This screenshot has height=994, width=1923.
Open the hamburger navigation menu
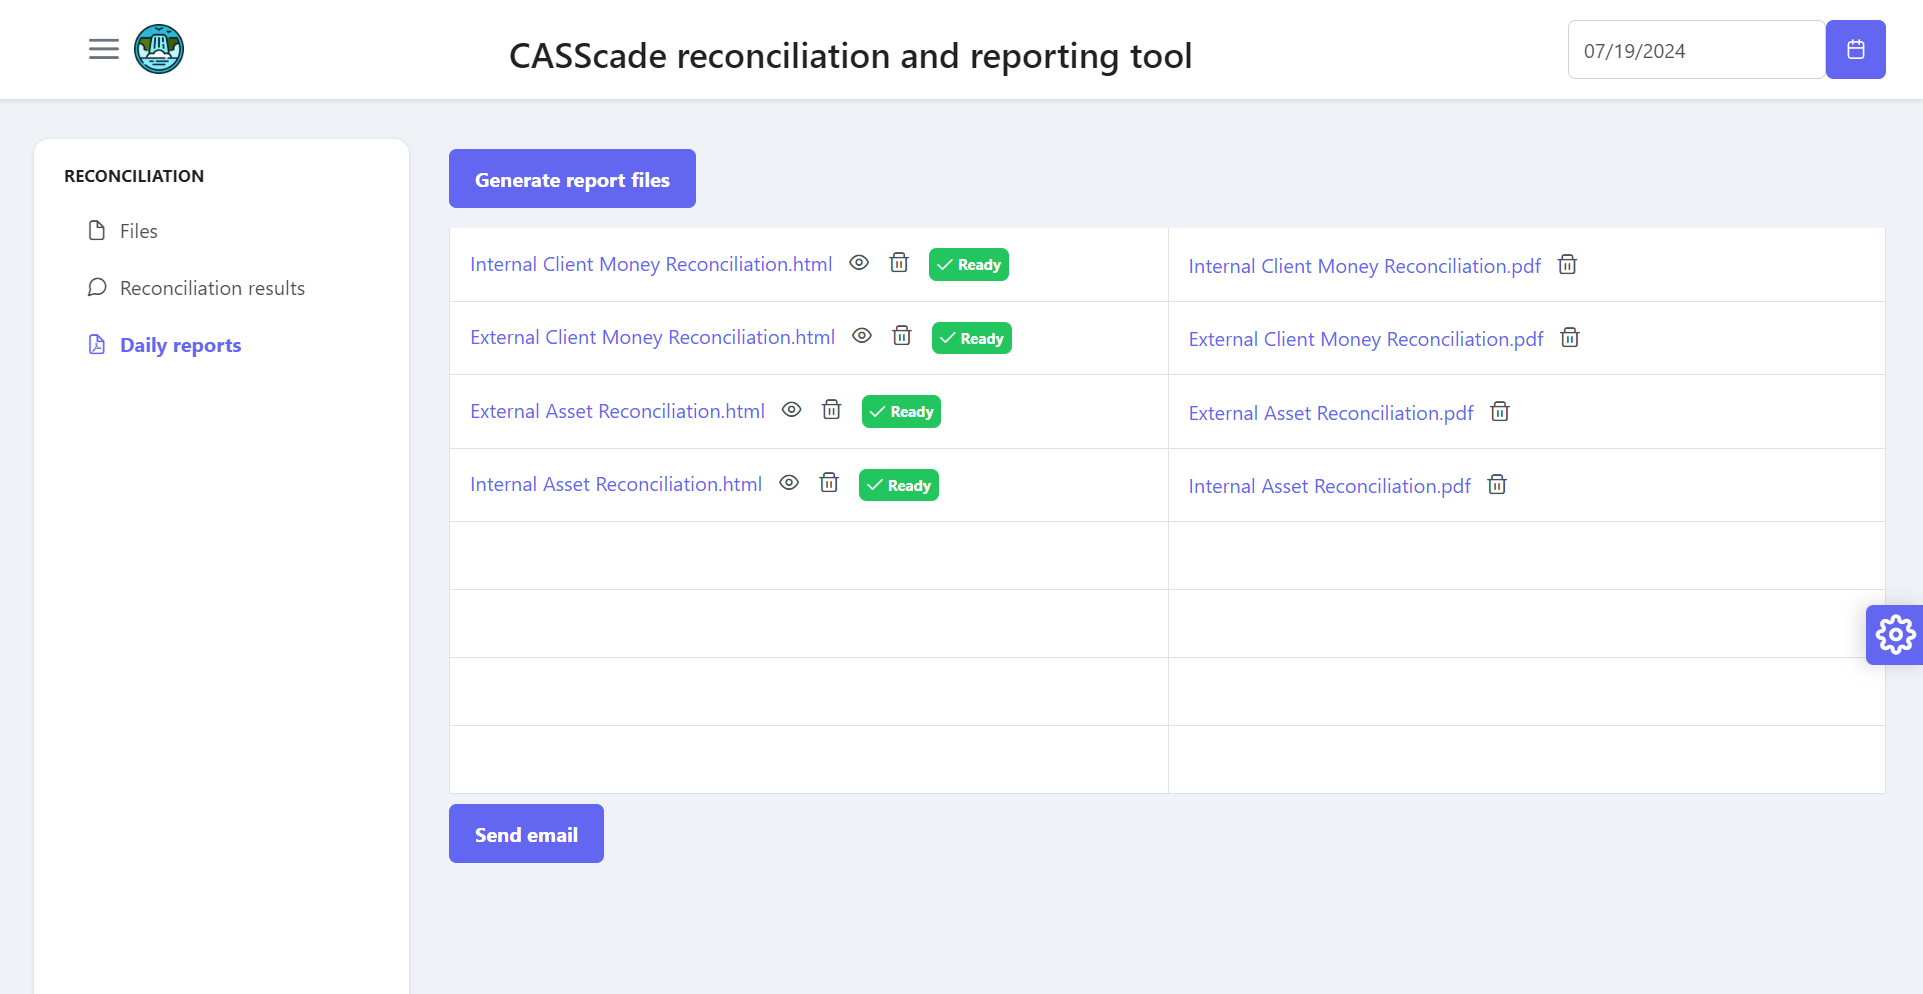[x=103, y=48]
